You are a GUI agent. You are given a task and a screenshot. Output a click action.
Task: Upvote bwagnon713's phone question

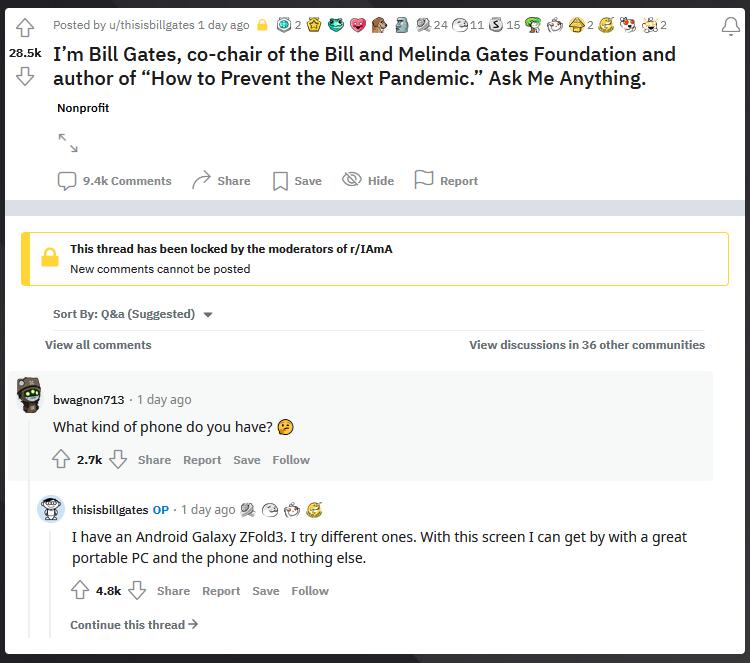pos(62,460)
